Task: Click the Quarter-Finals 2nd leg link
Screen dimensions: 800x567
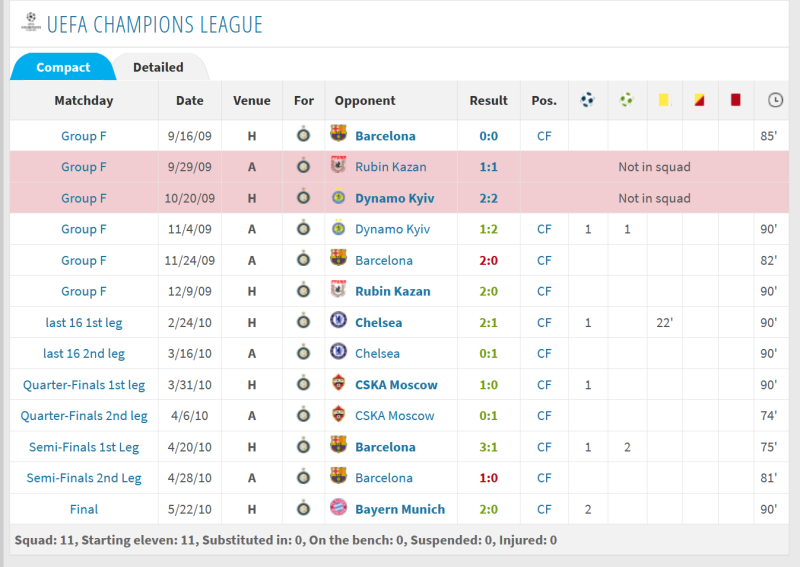Action: click(84, 416)
